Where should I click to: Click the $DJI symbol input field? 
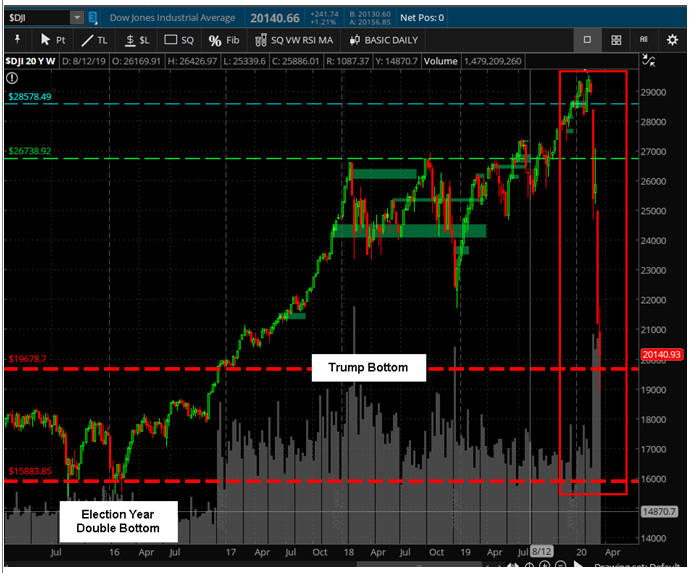(38, 18)
